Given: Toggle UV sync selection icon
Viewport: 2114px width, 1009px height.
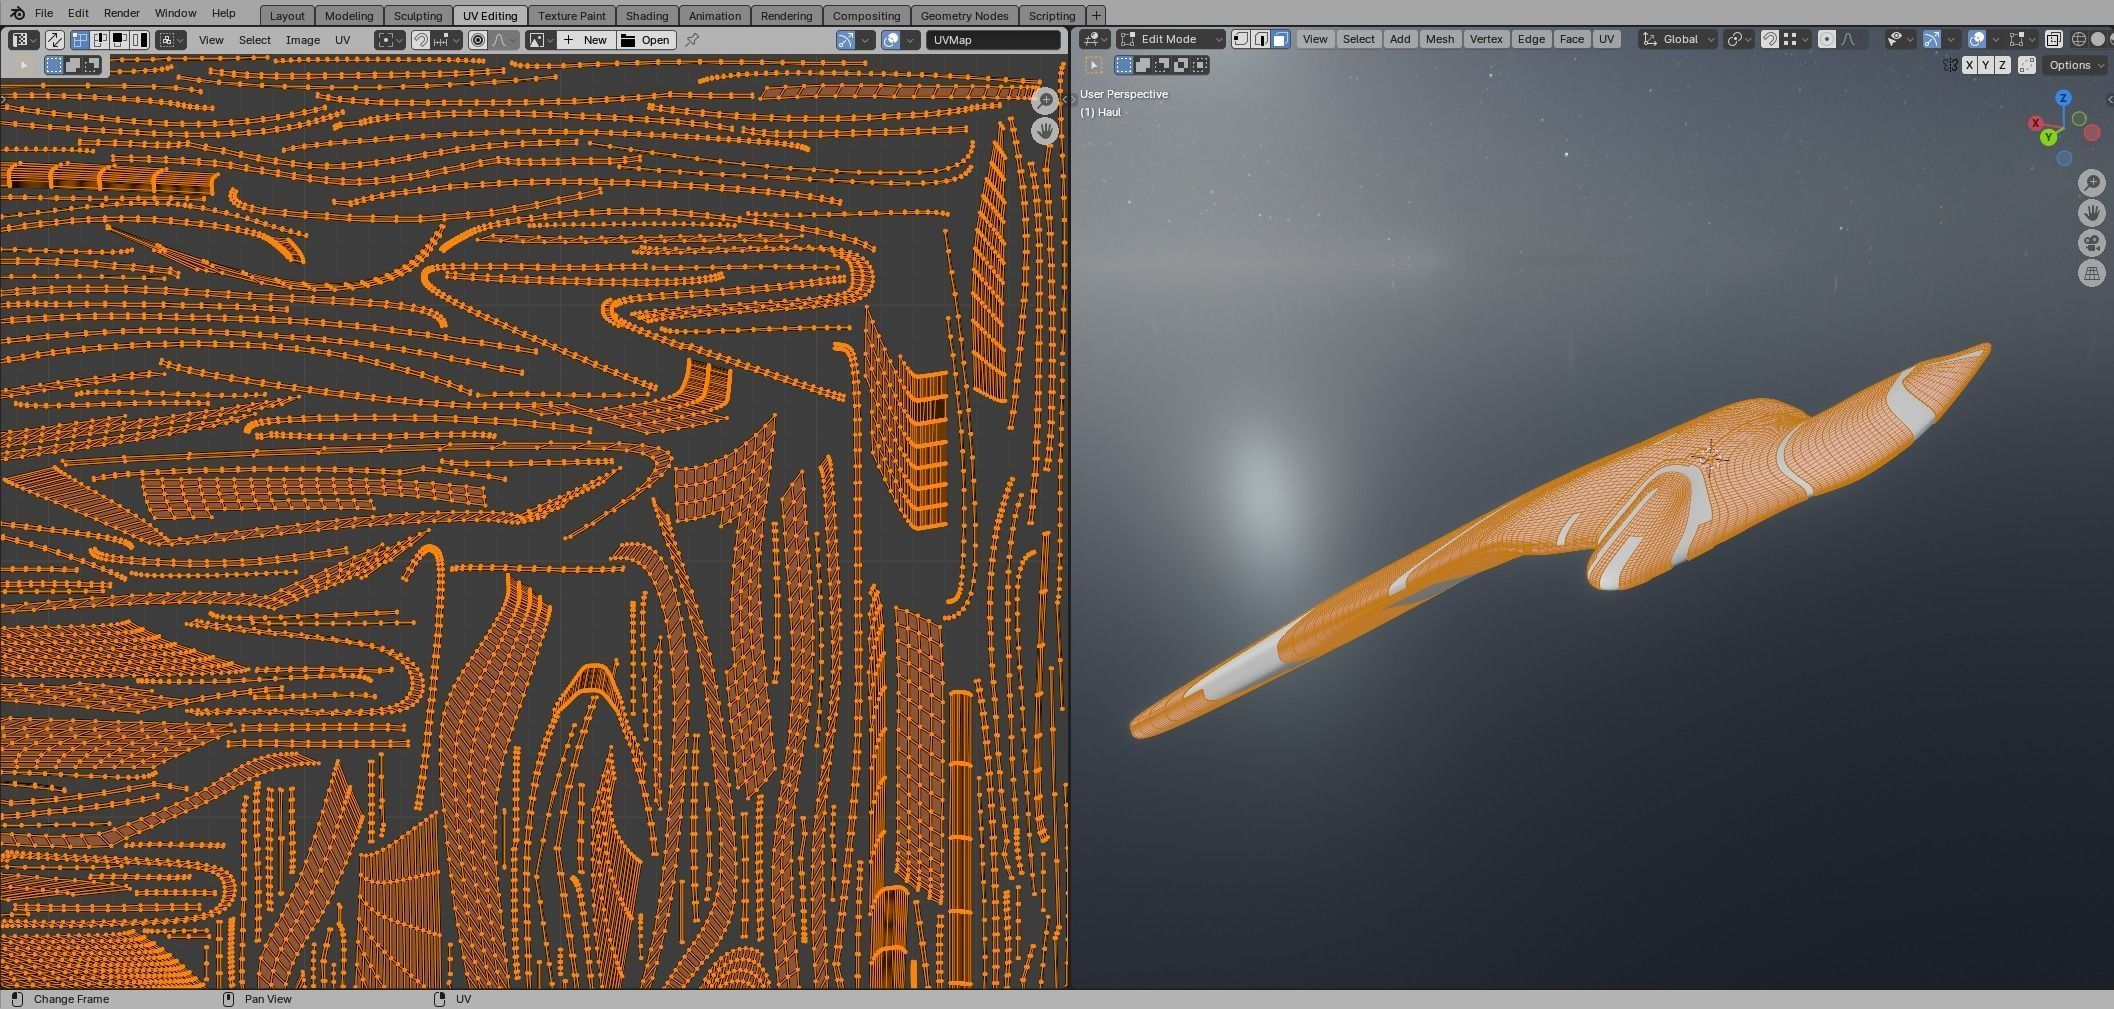Looking at the screenshot, I should 55,40.
